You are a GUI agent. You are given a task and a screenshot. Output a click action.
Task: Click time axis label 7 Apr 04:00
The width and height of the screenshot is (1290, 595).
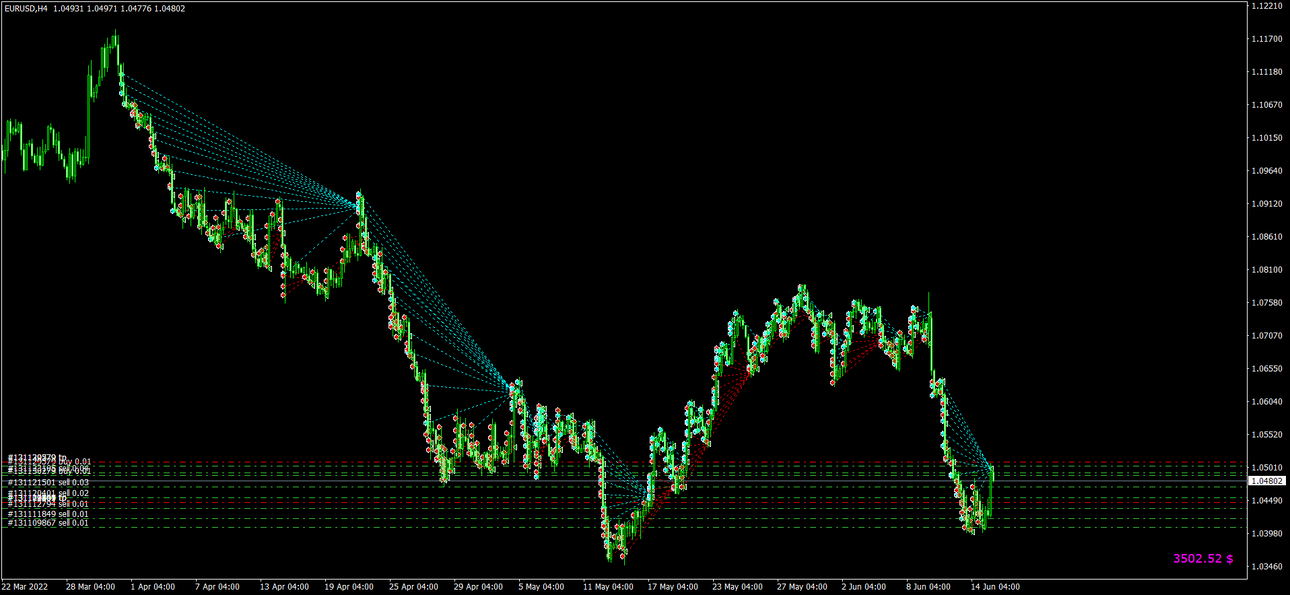[217, 587]
